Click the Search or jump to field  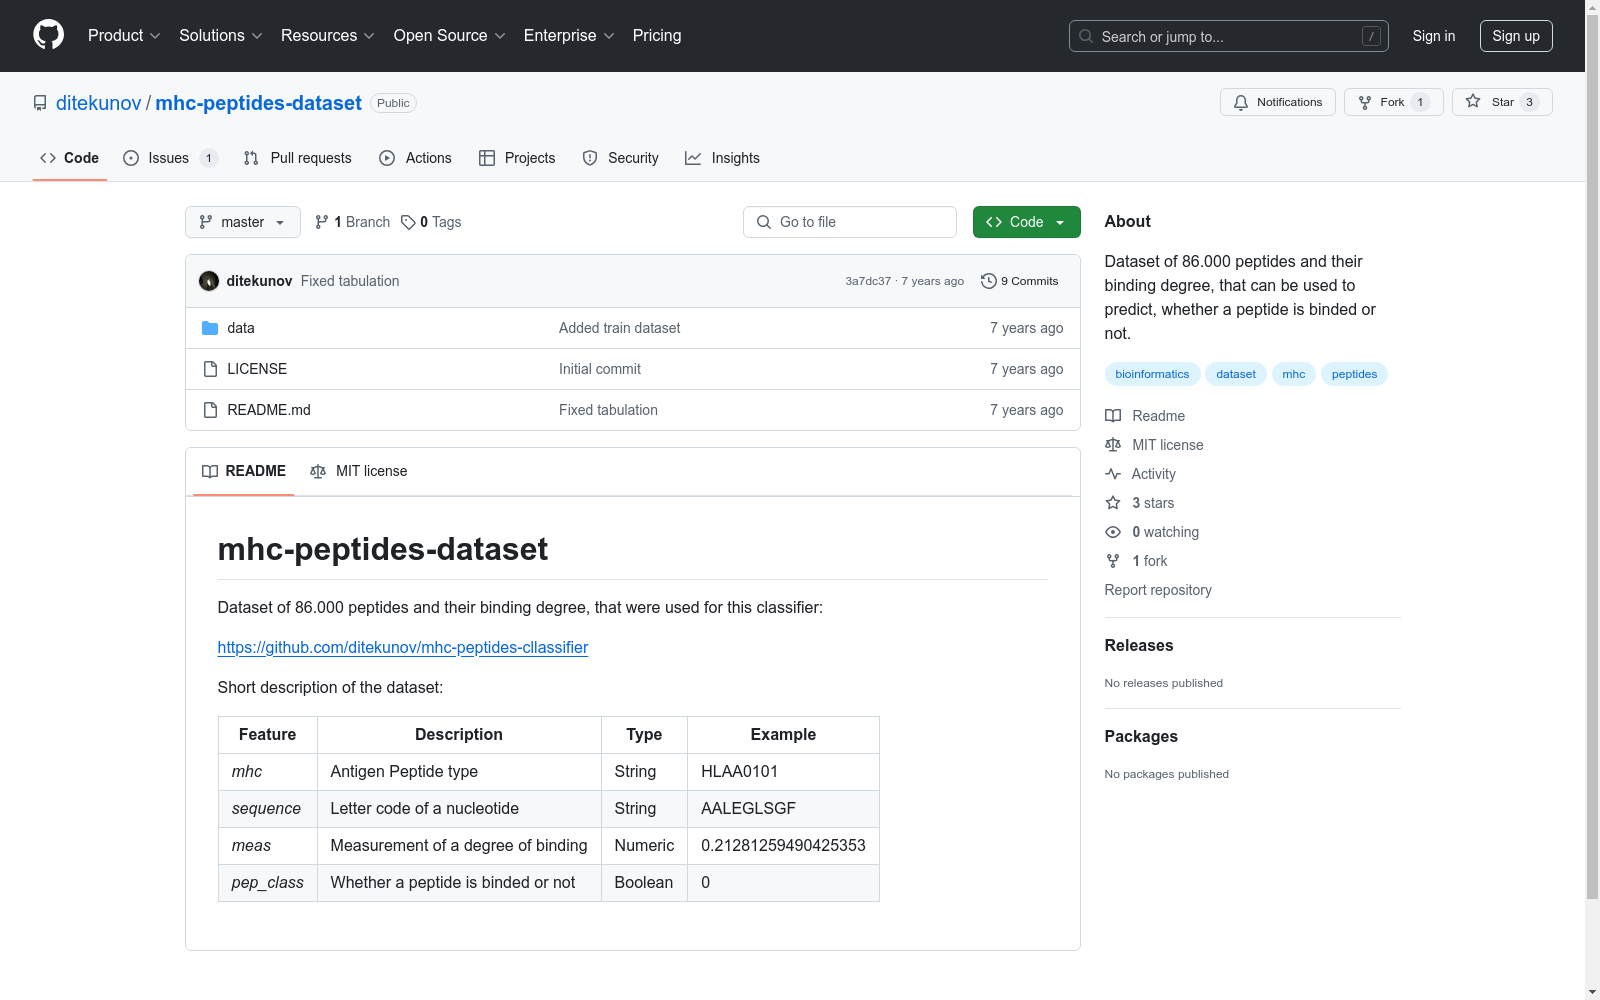(1229, 36)
